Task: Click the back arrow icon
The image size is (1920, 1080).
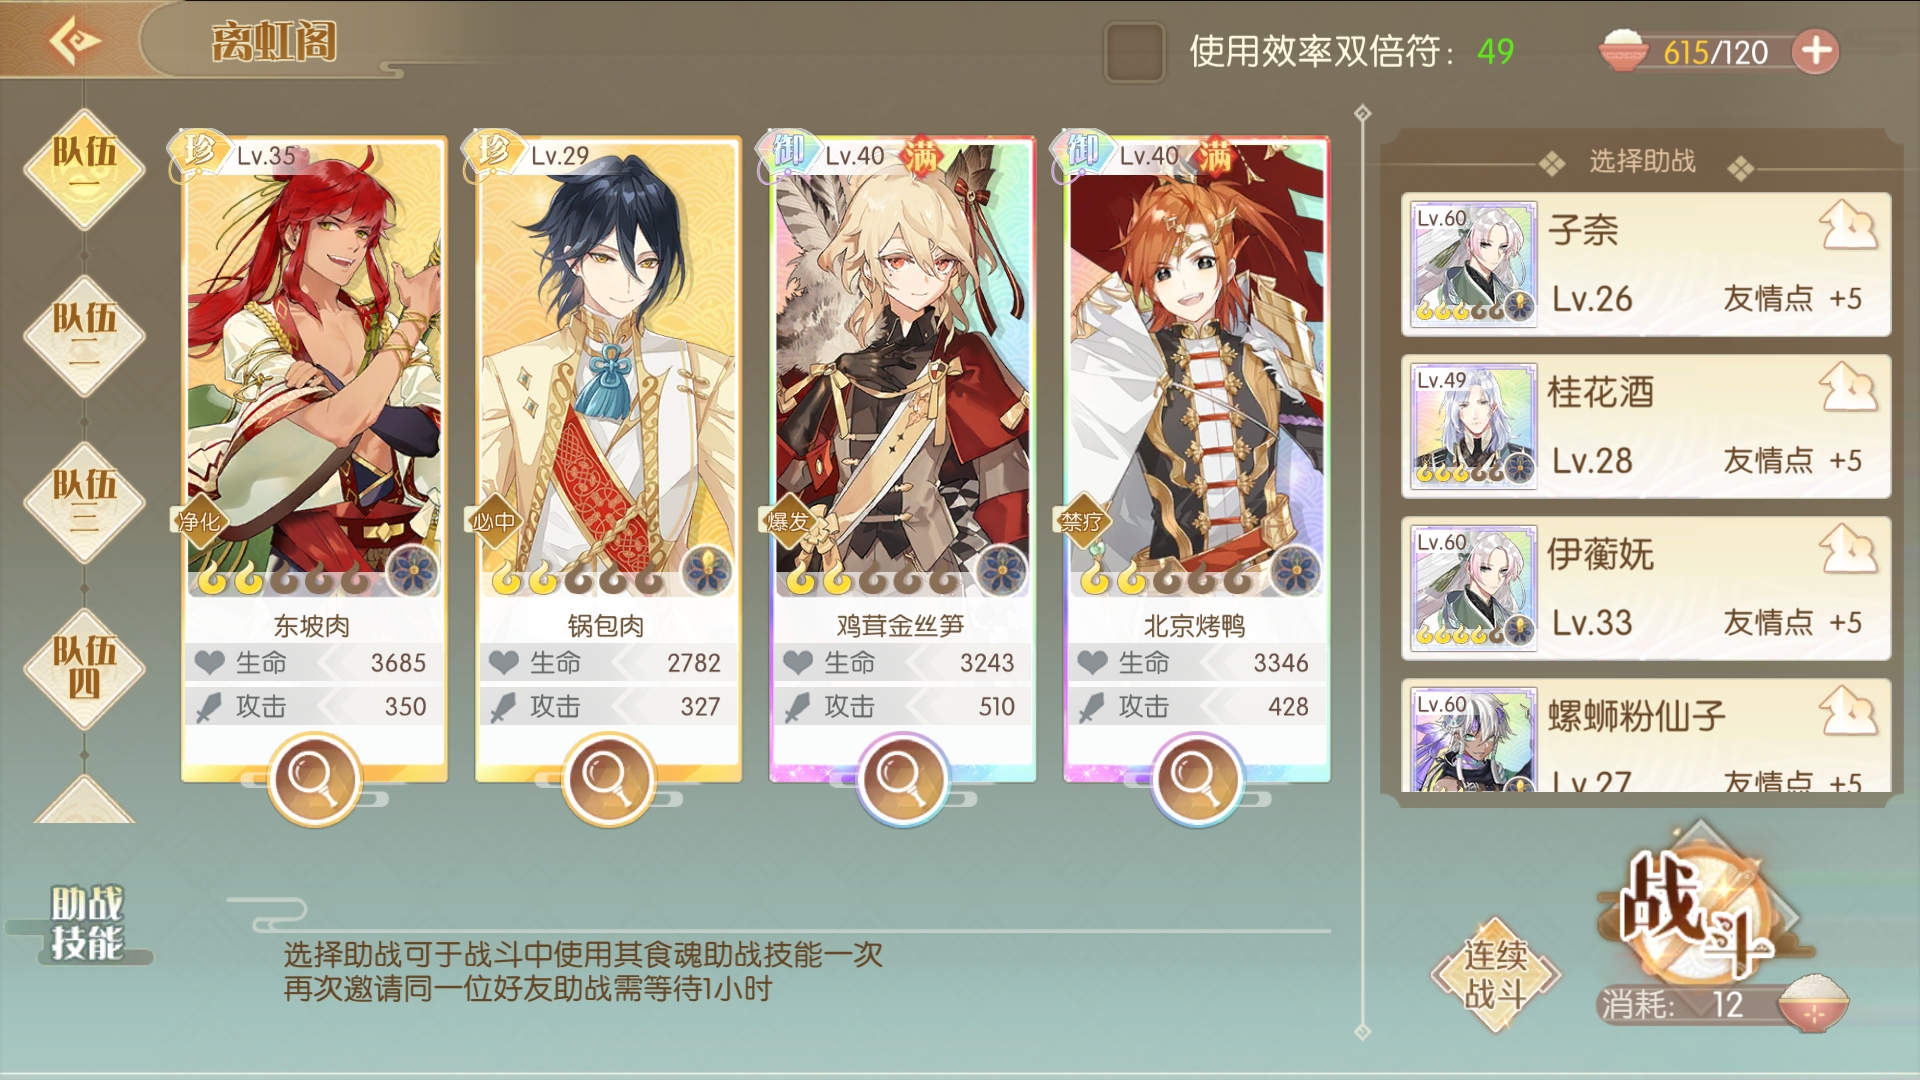Action: [74, 41]
